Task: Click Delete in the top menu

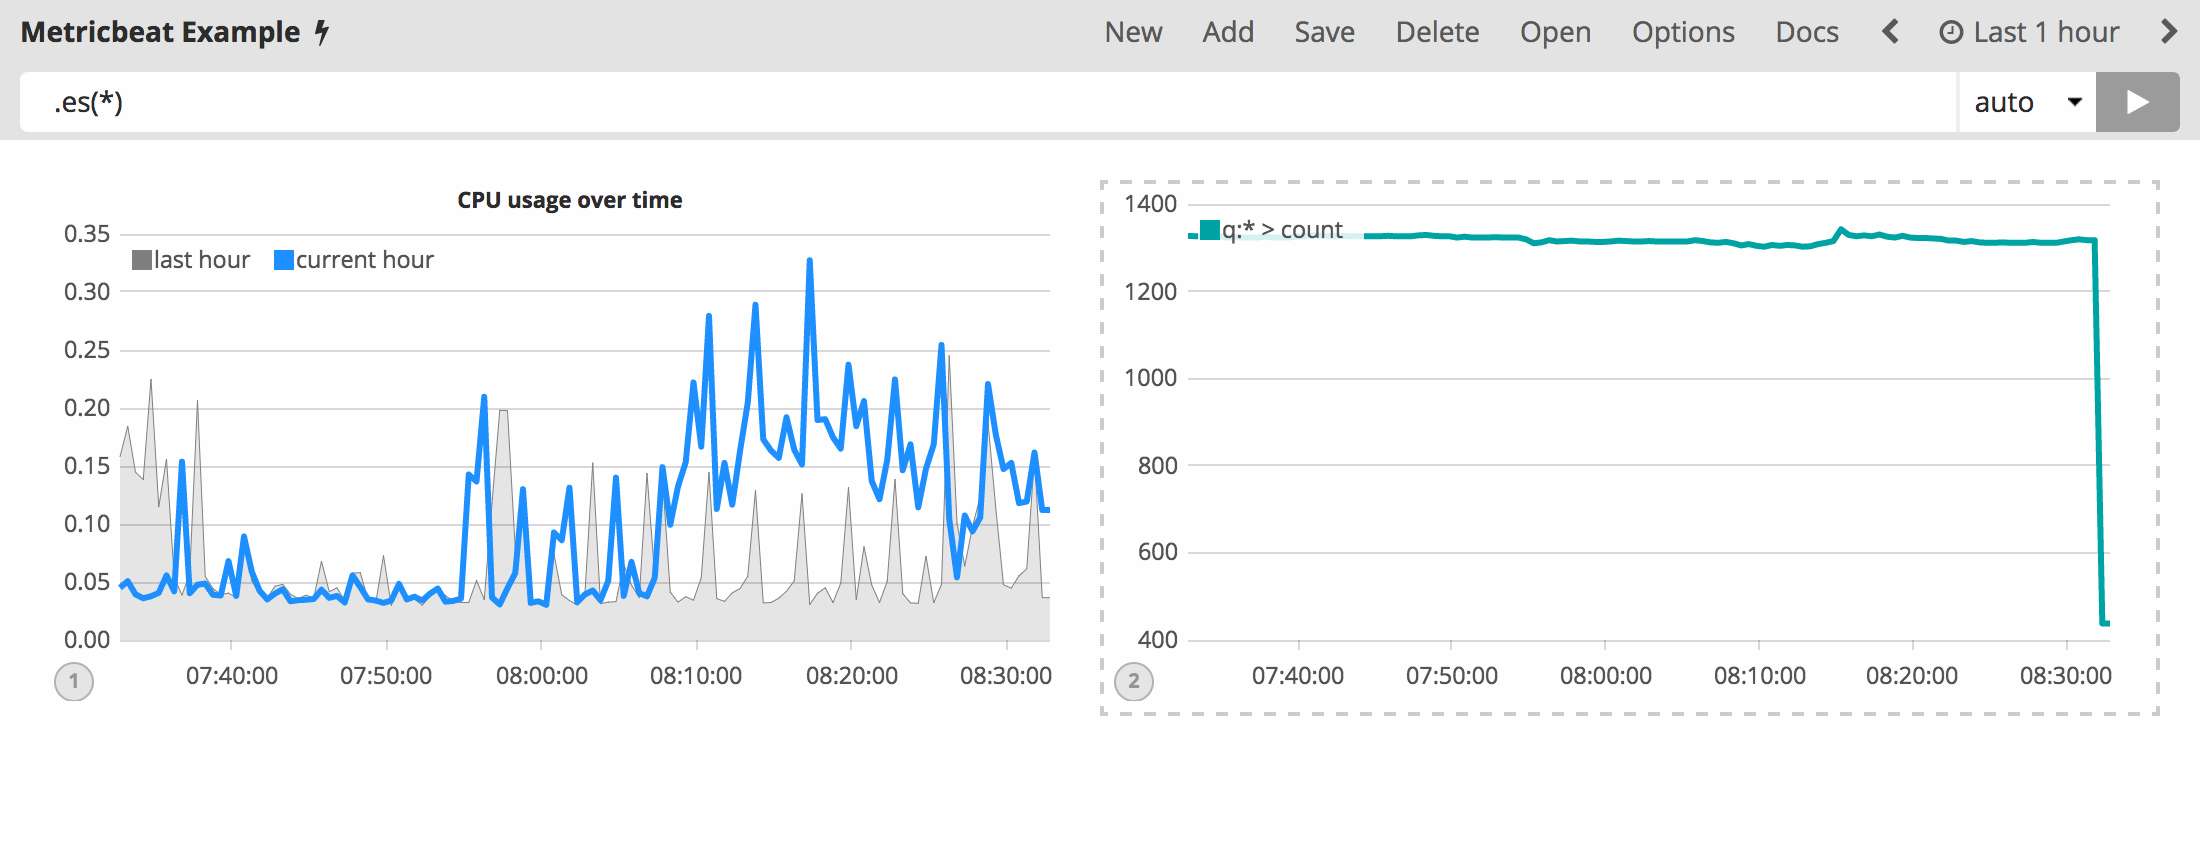Action: coord(1437,32)
